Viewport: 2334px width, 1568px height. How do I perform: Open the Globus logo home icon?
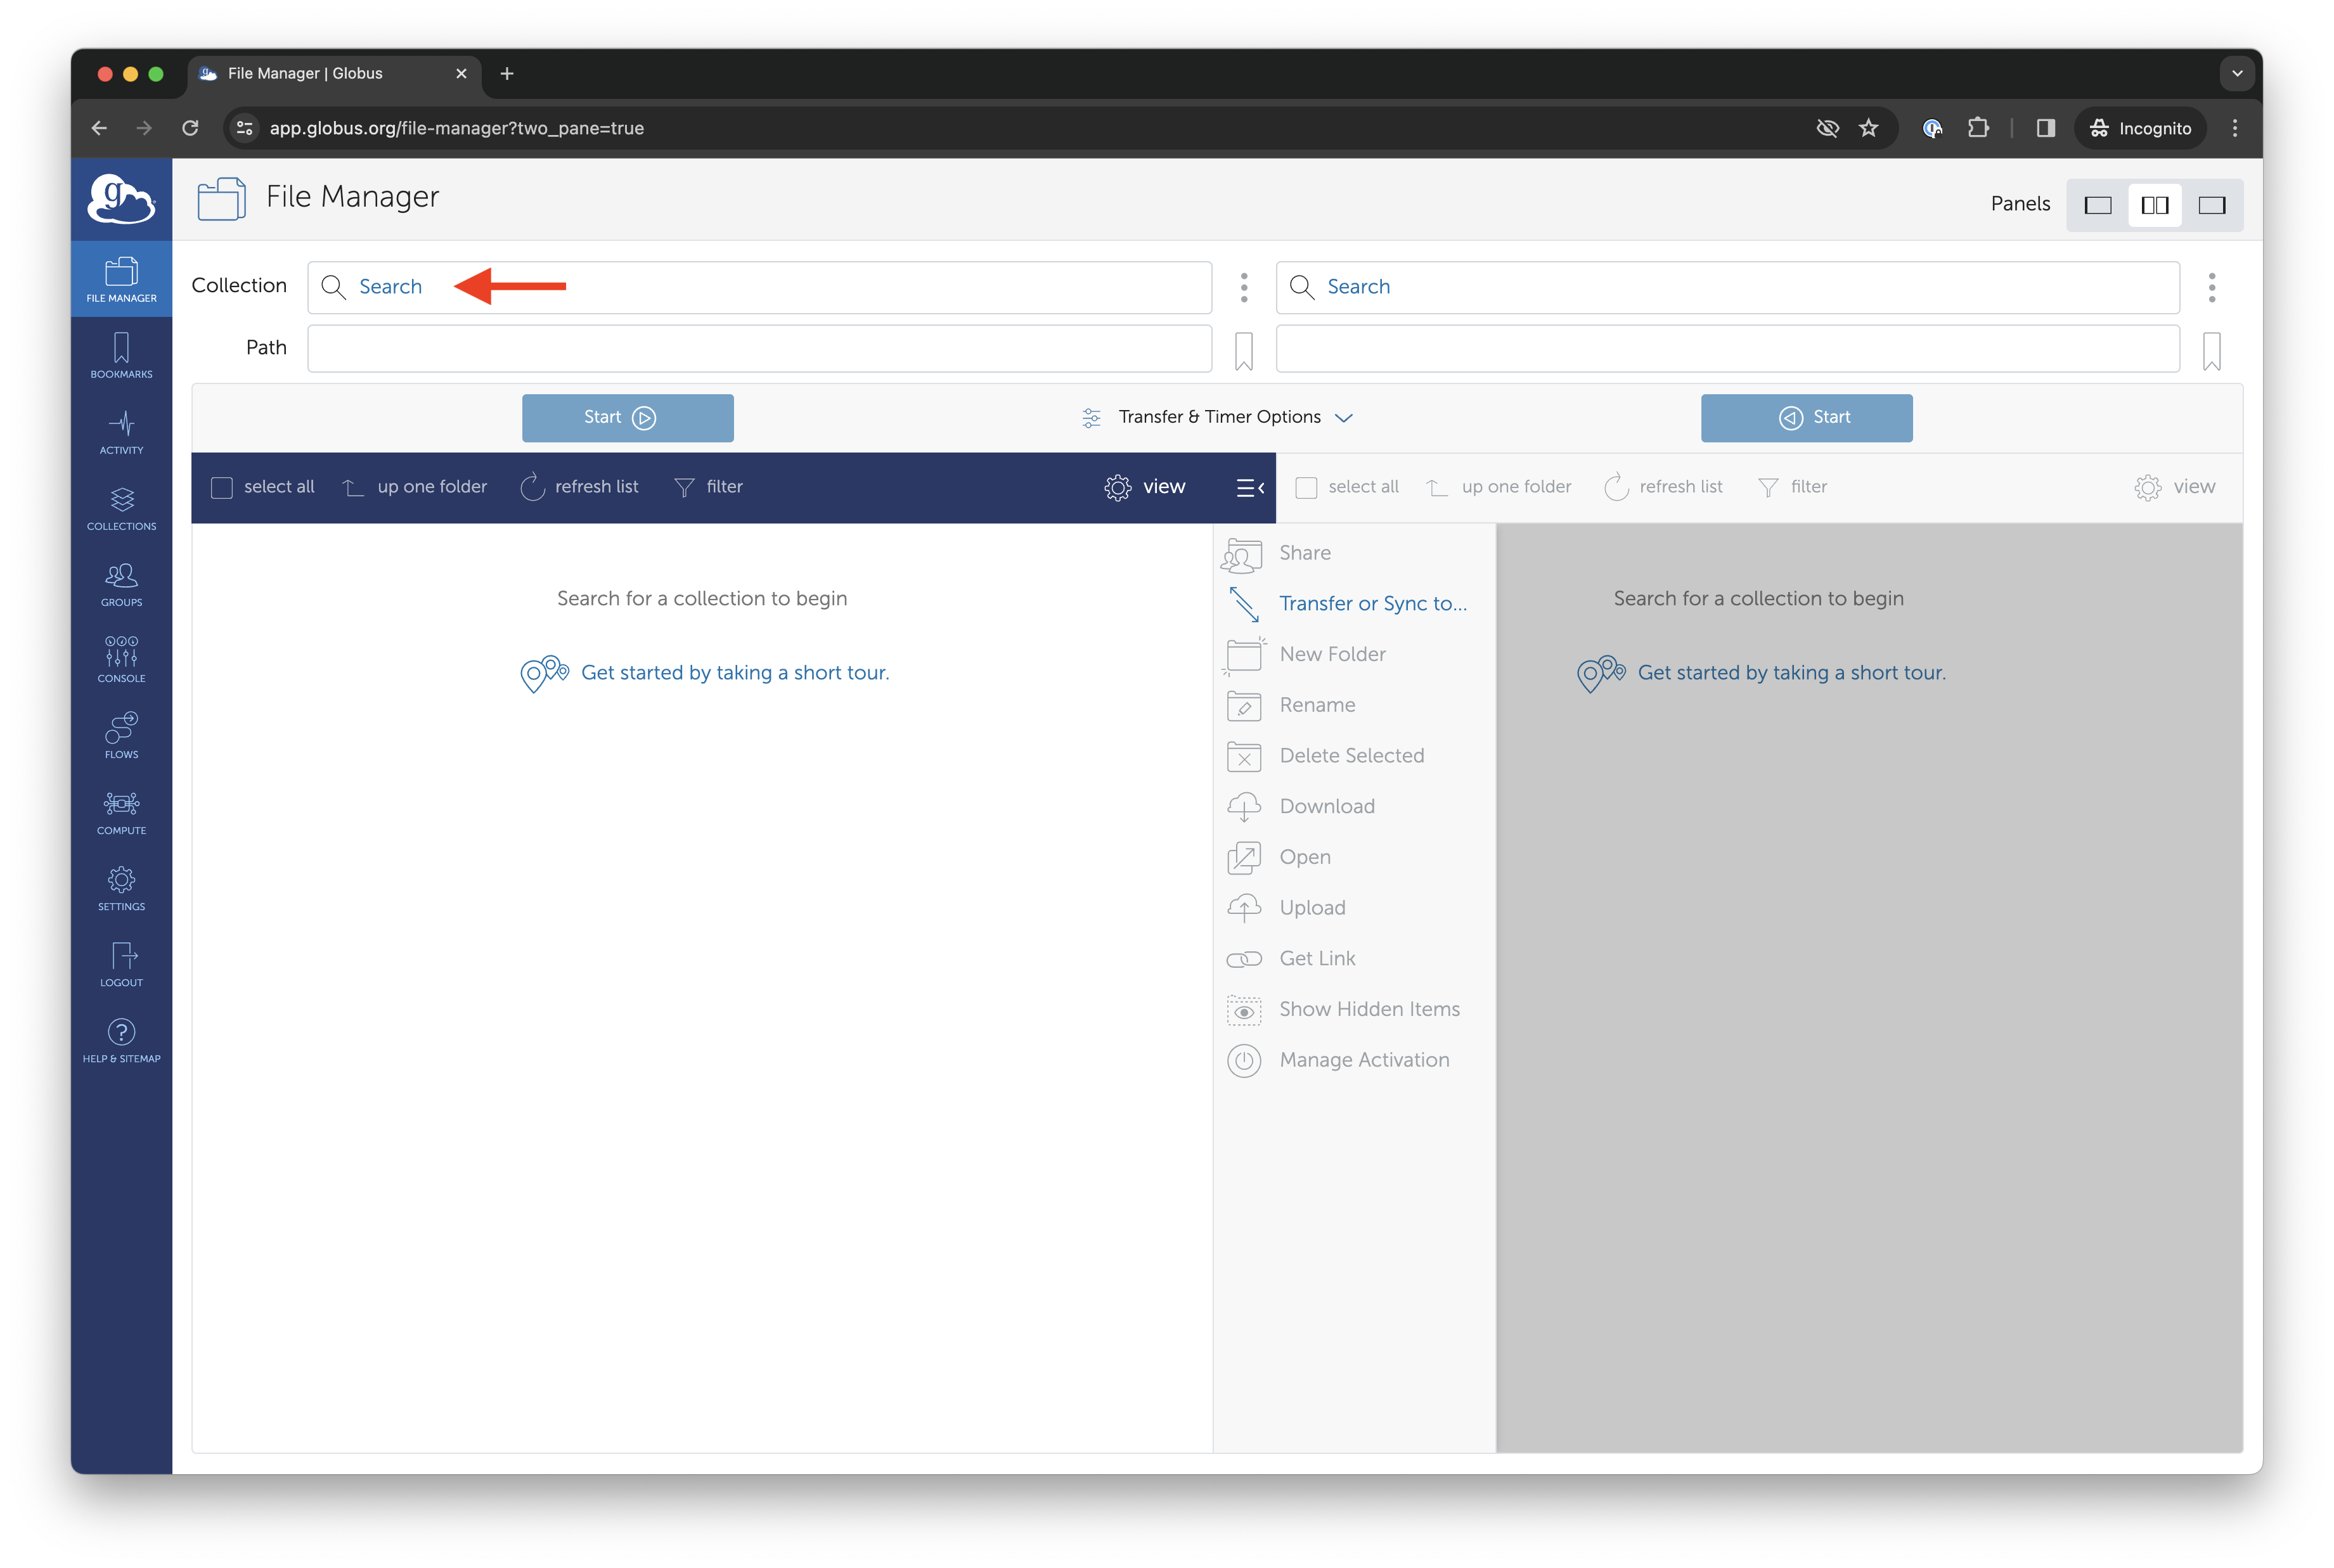pos(121,199)
